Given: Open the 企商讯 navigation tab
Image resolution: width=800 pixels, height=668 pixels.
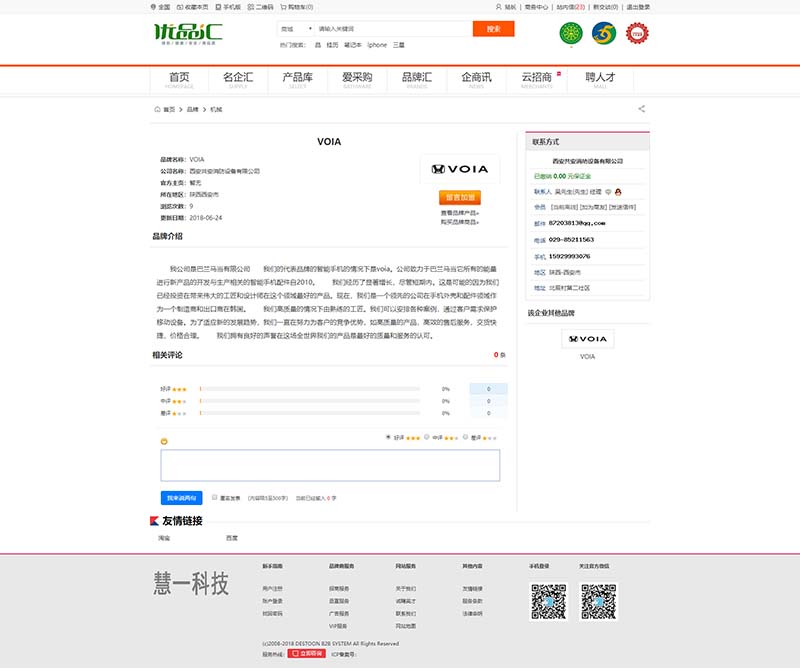Looking at the screenshot, I should click(477, 80).
